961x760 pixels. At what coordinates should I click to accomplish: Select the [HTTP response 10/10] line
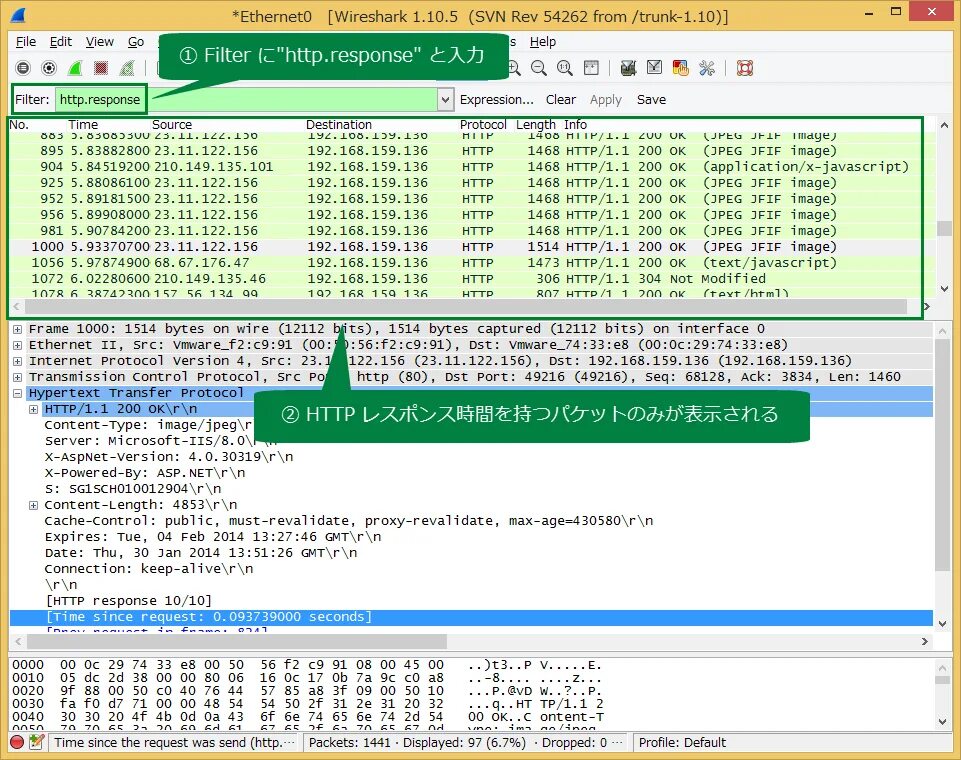[x=128, y=601]
